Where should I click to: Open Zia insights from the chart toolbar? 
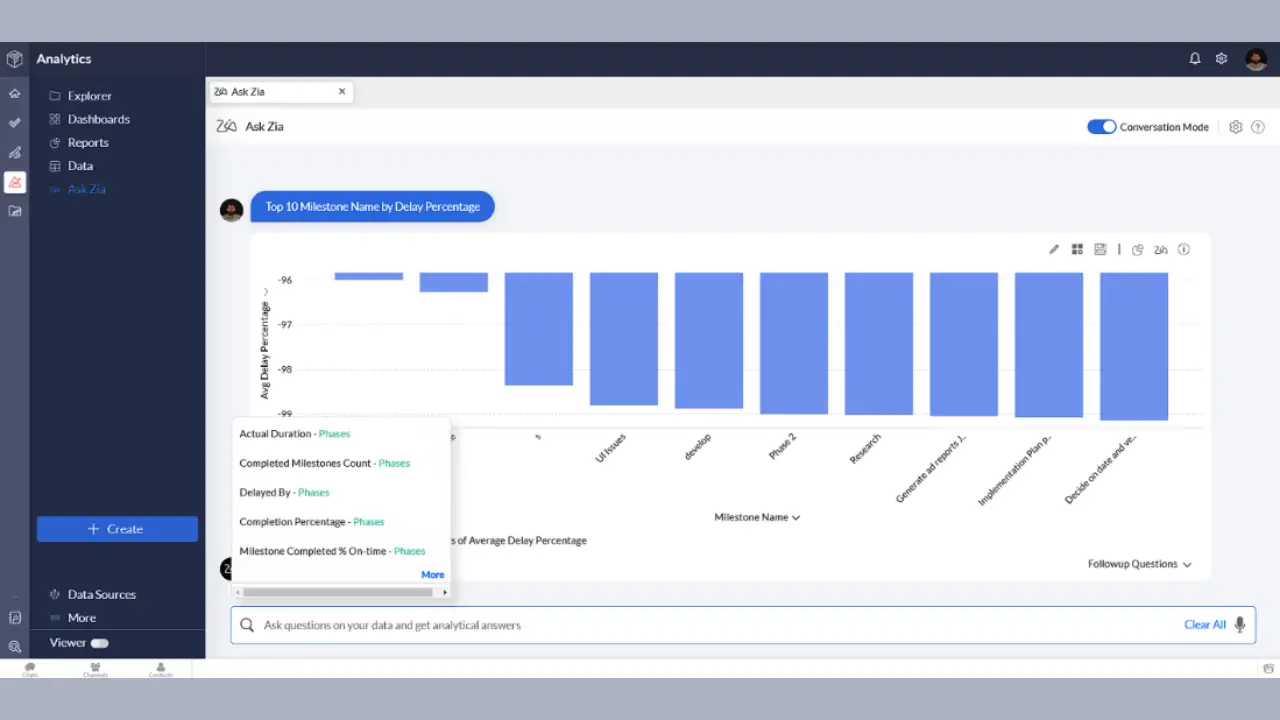[1160, 249]
